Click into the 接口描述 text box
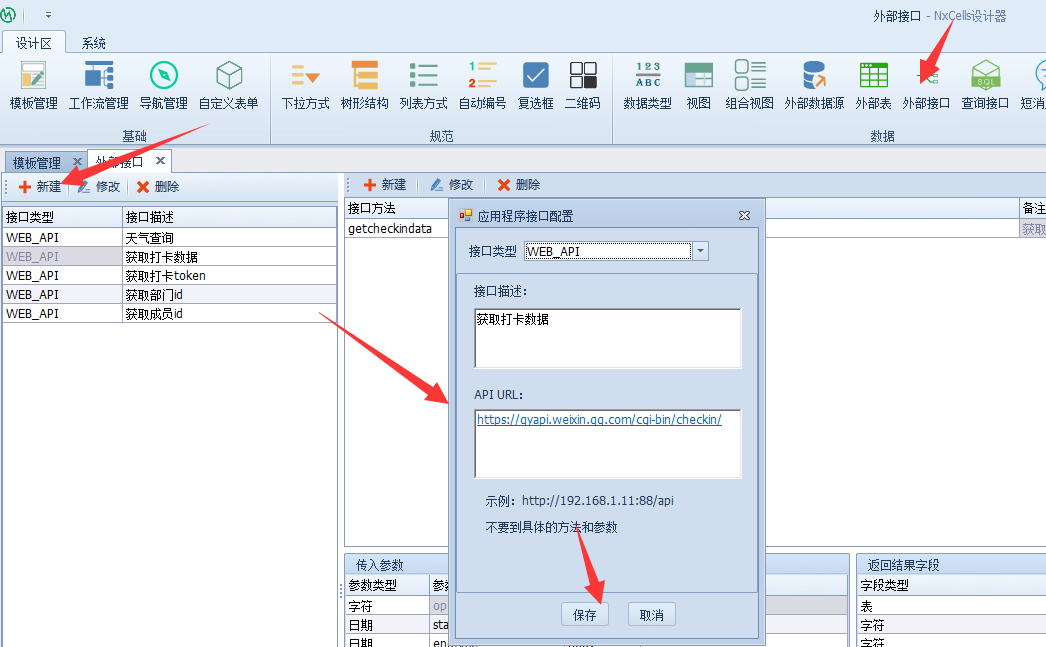This screenshot has height=647, width=1046. pos(607,338)
